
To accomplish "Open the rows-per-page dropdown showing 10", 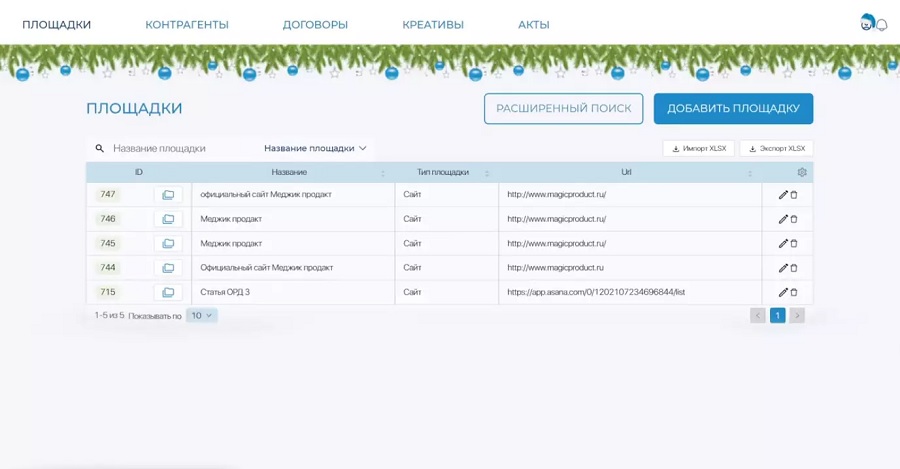I will point(201,316).
